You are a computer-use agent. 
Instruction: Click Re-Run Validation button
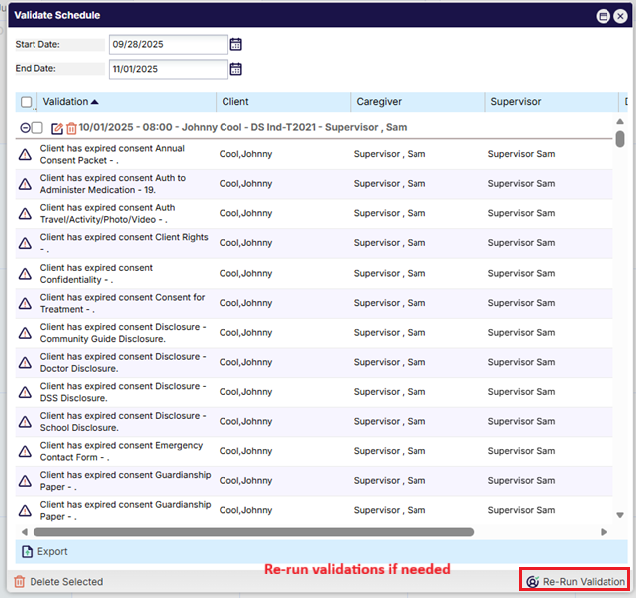pos(575,581)
